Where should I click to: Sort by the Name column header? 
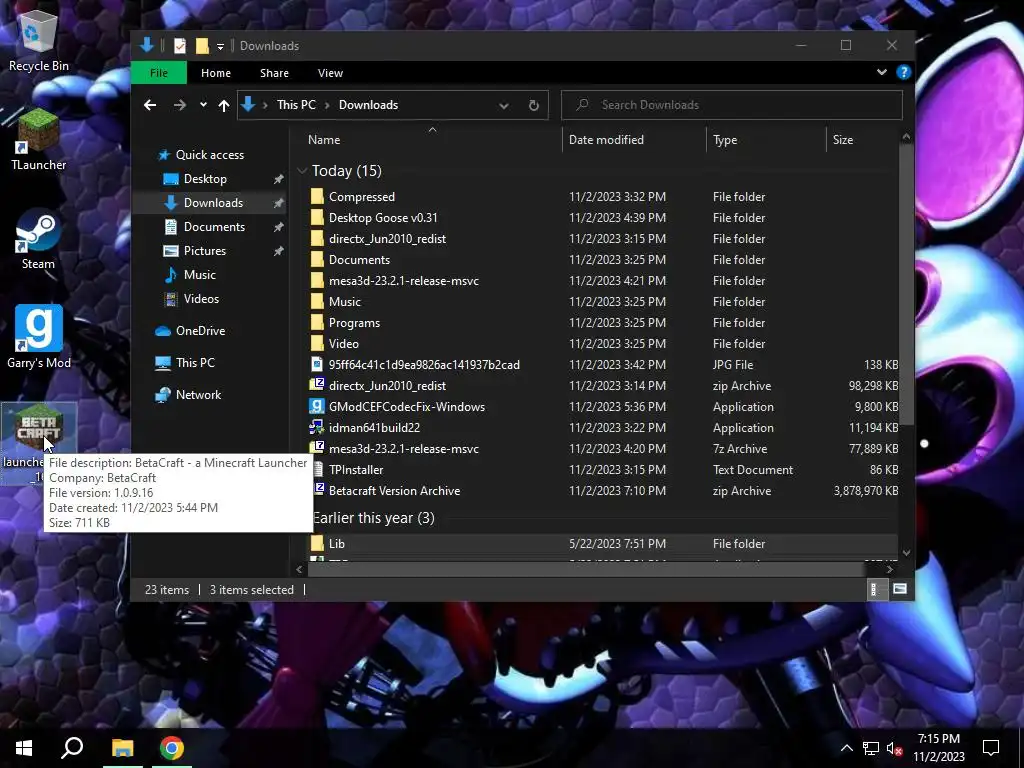(x=431, y=140)
